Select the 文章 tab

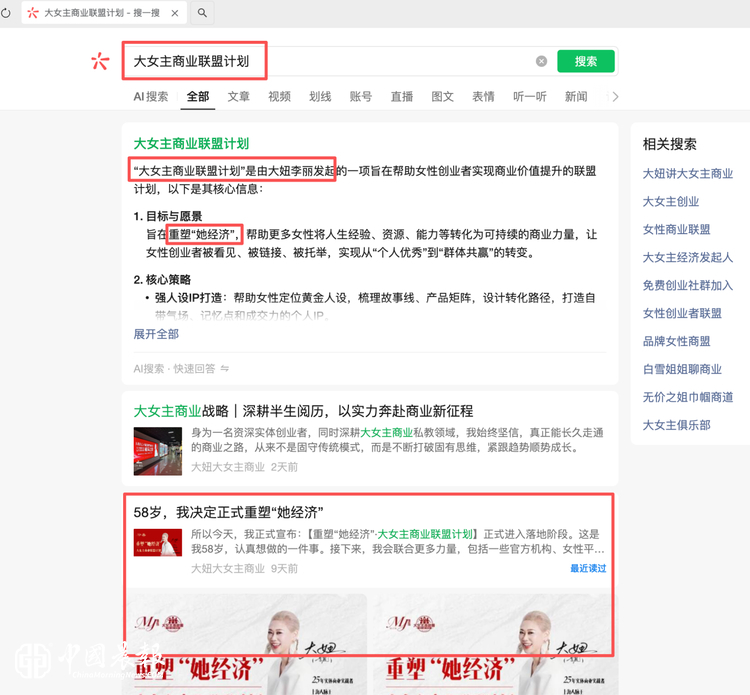coord(239,97)
